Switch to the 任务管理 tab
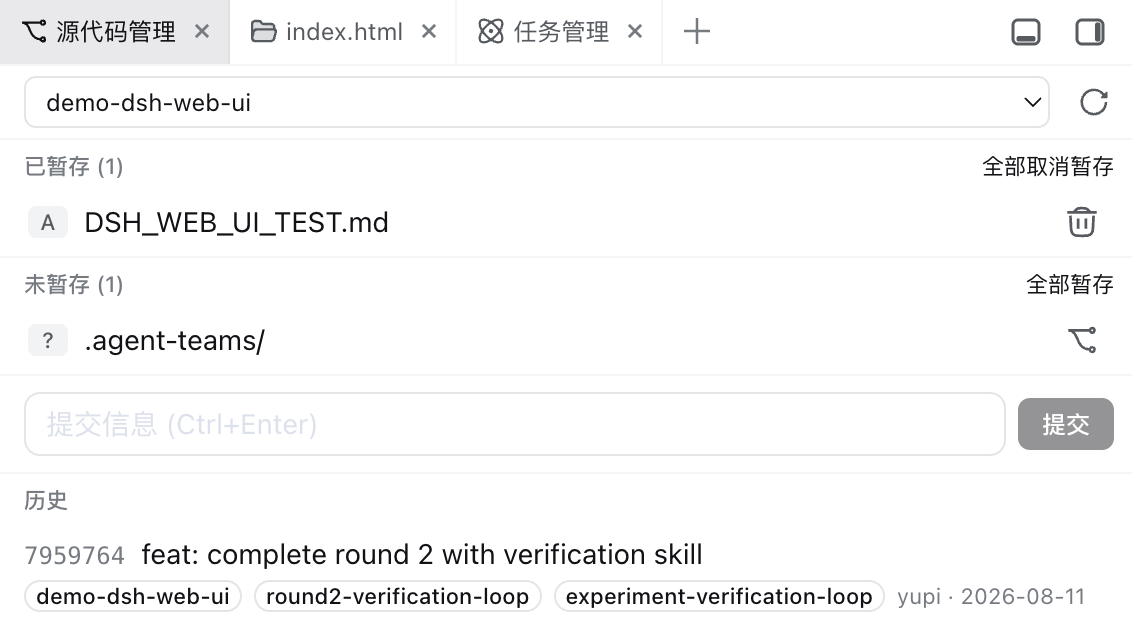1132x620 pixels. click(x=559, y=32)
